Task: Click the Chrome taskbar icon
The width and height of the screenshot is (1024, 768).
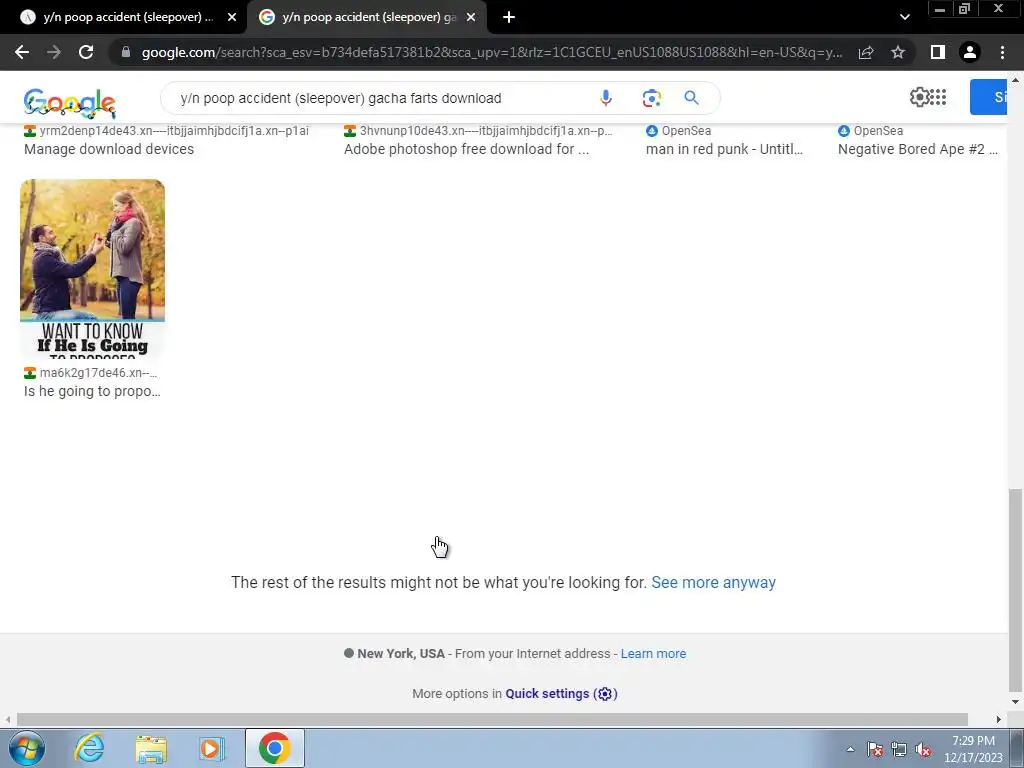Action: [x=275, y=748]
